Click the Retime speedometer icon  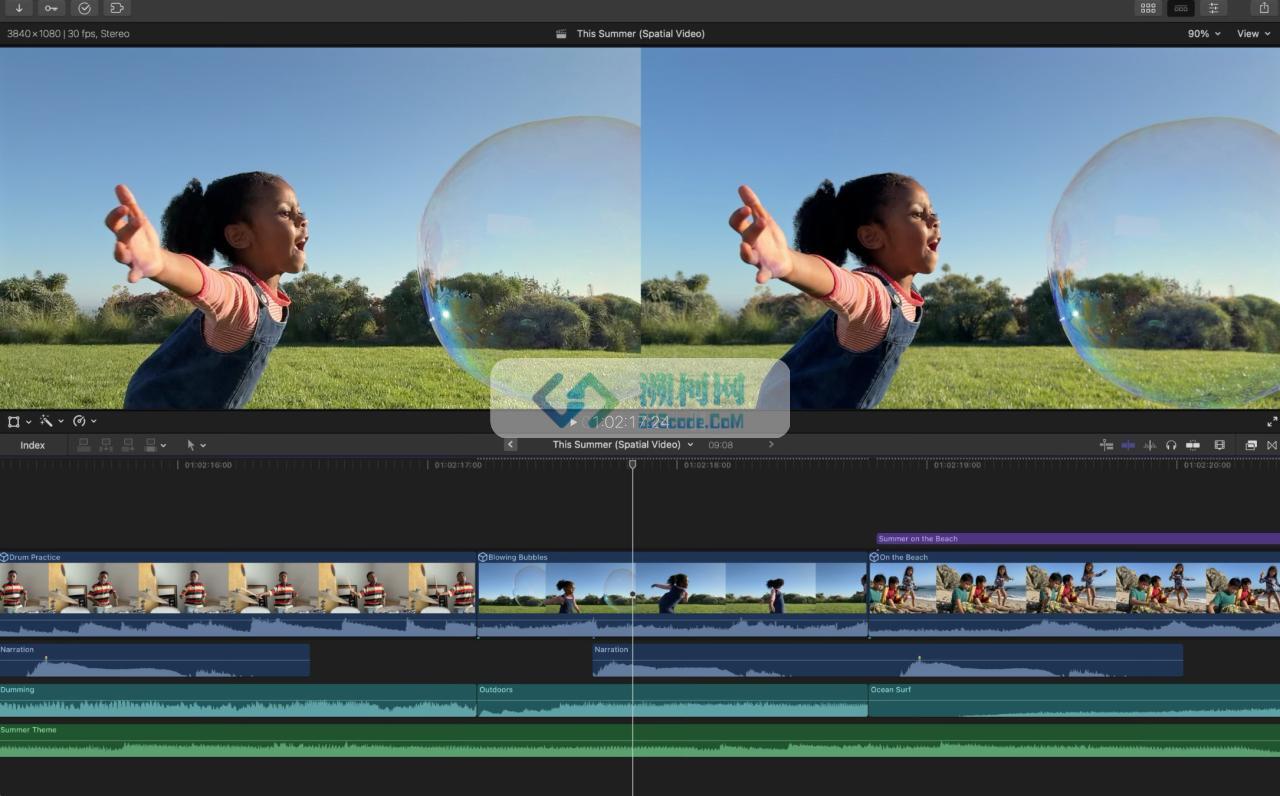click(x=79, y=422)
